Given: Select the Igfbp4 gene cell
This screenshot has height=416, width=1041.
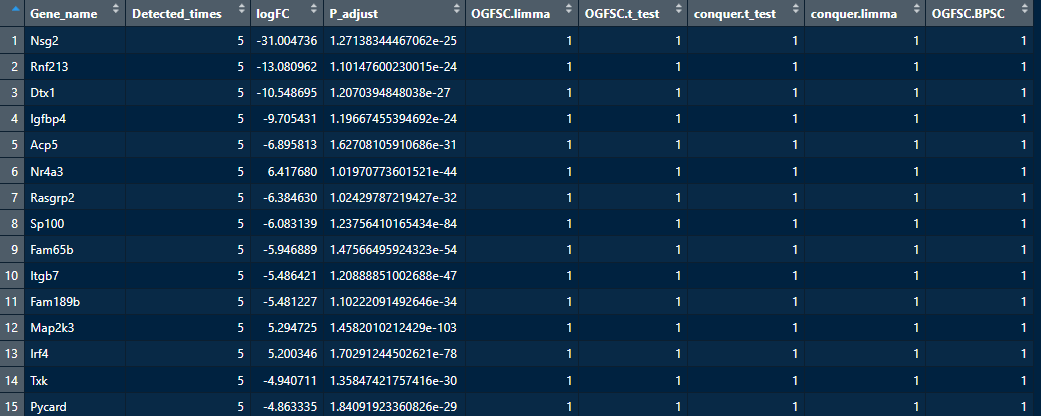Looking at the screenshot, I should (74, 119).
